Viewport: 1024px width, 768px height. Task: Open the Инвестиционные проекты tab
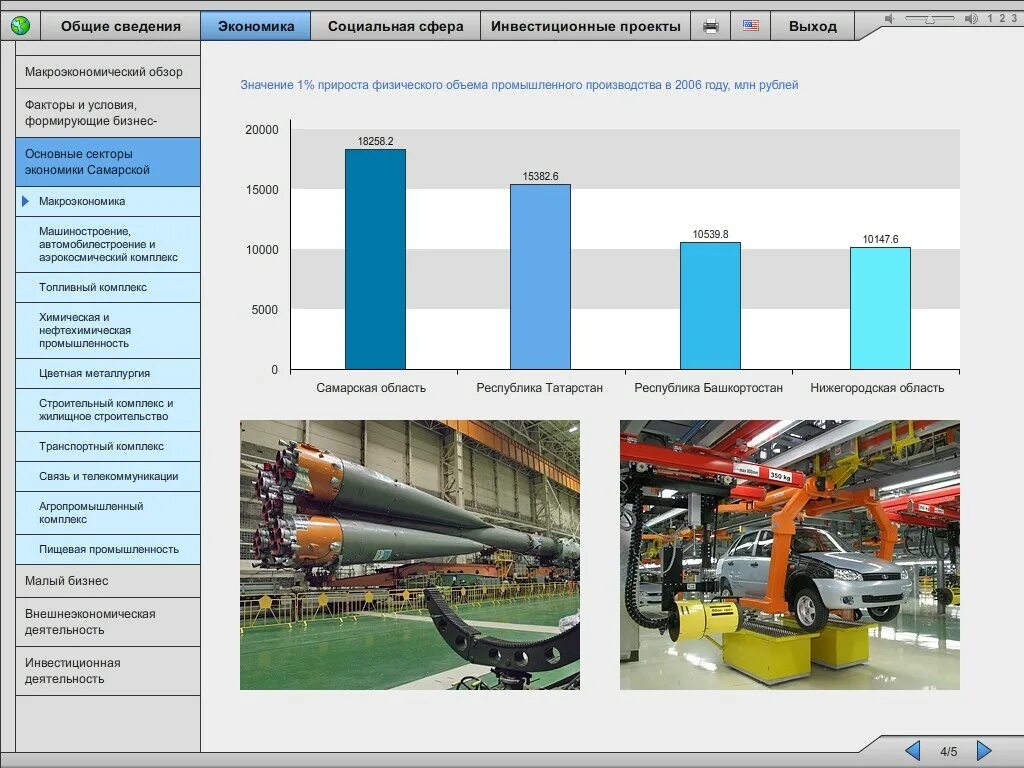[x=586, y=26]
